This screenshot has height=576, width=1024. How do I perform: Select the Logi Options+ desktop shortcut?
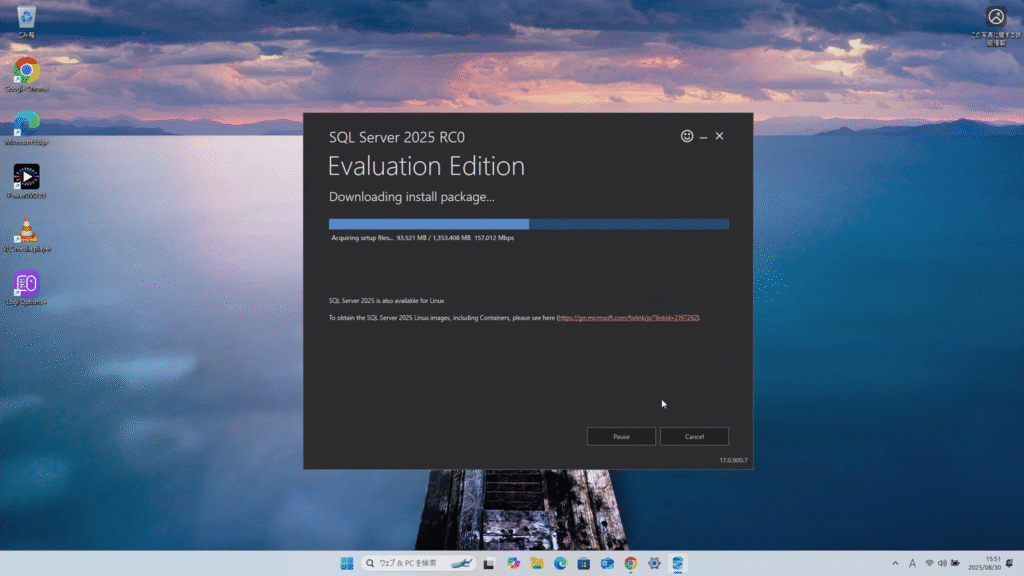pyautogui.click(x=27, y=289)
